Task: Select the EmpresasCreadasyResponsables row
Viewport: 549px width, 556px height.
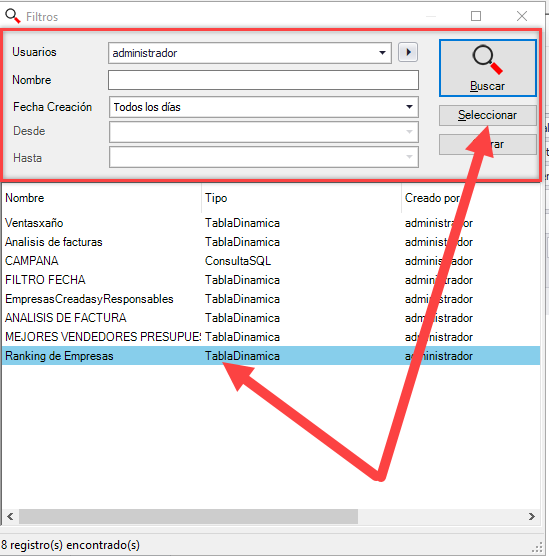Action: 271,299
